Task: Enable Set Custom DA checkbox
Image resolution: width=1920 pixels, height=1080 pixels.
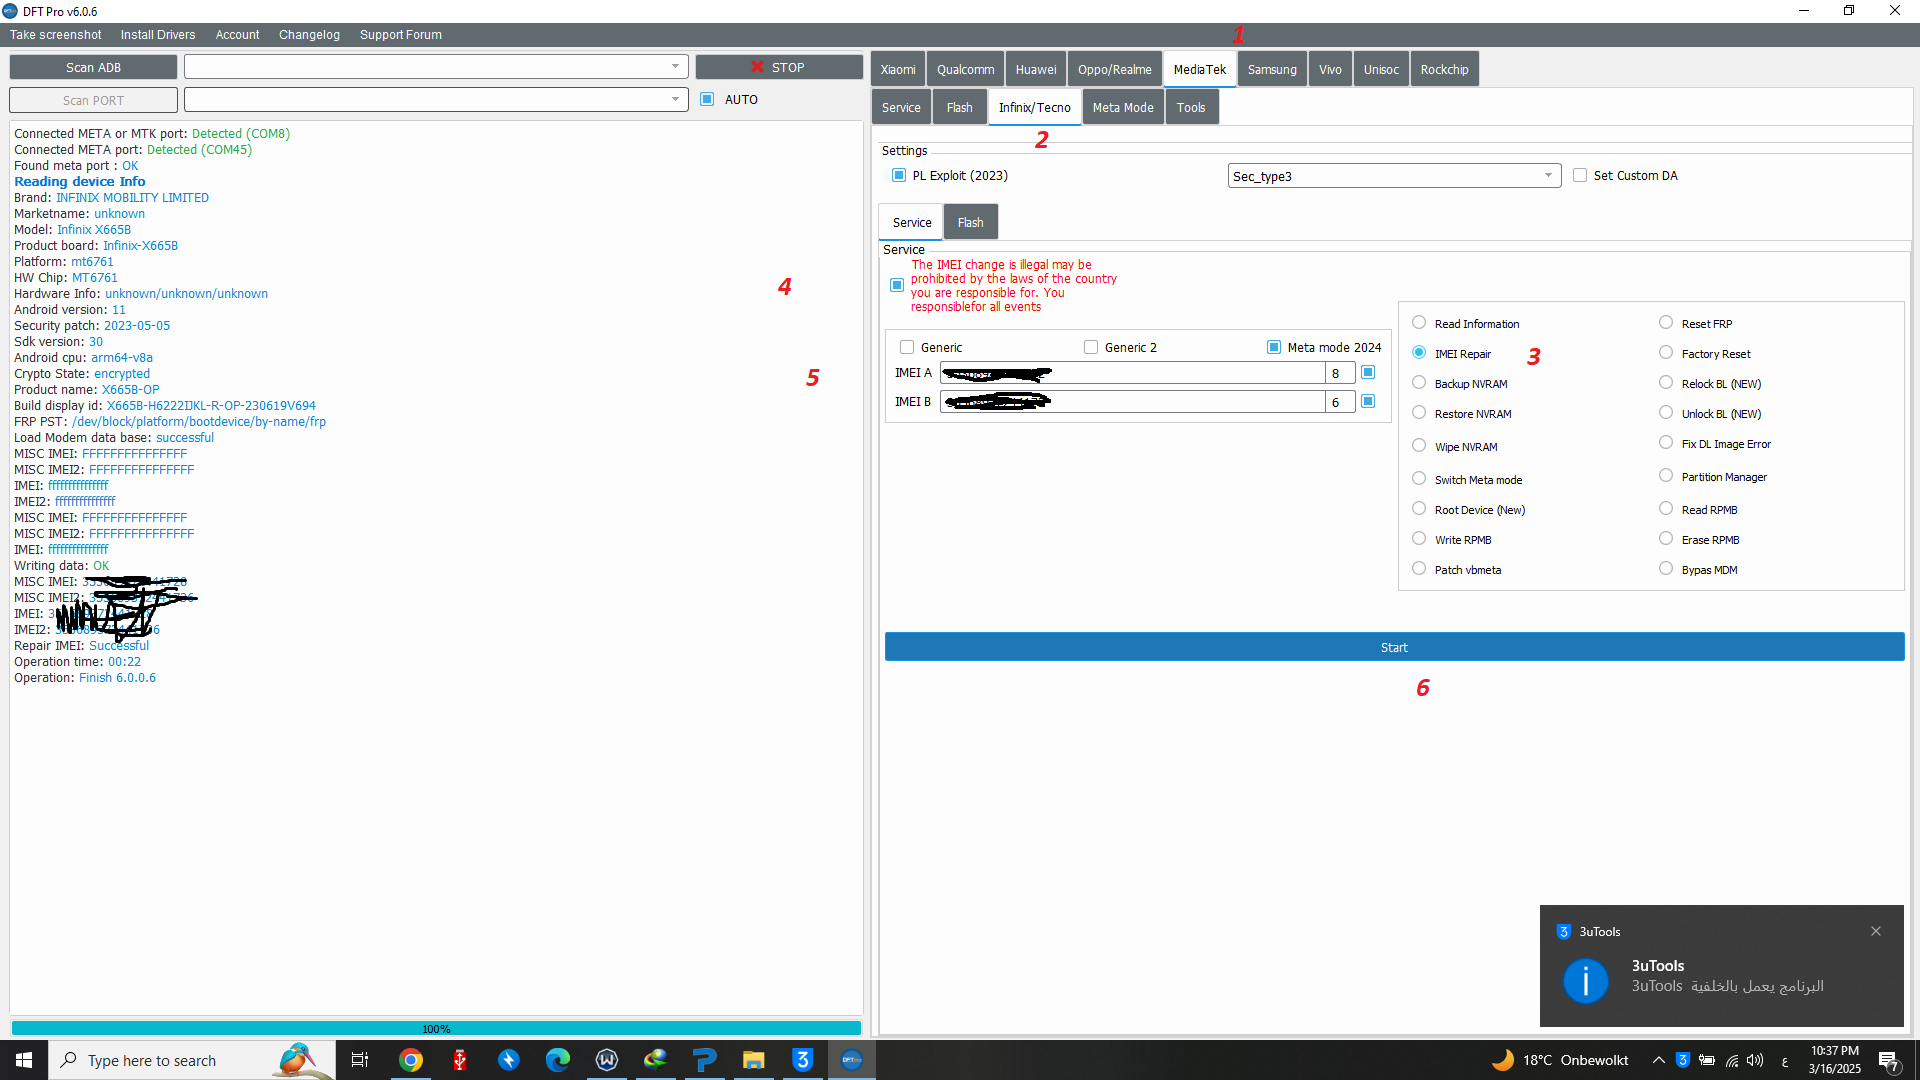Action: (1580, 175)
